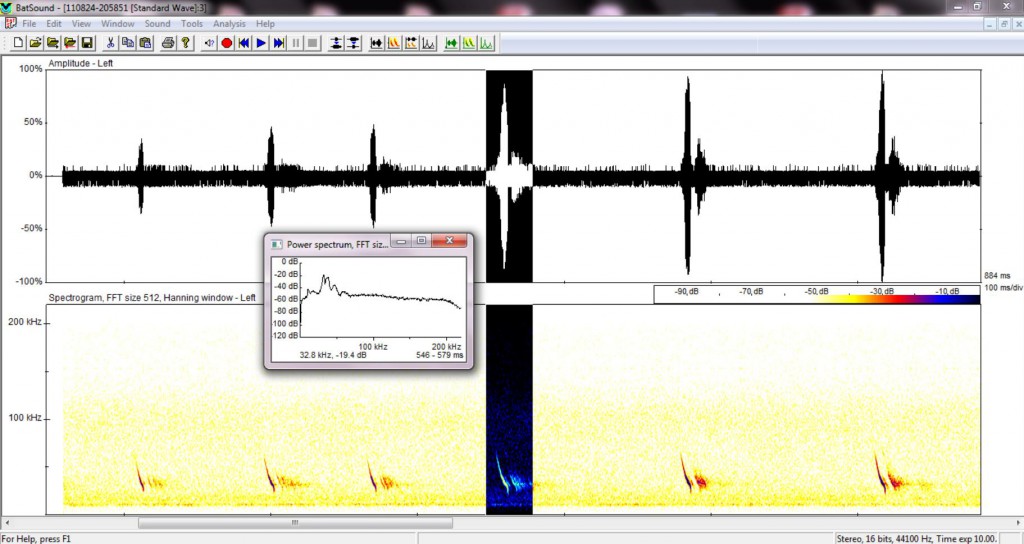This screenshot has width=1024, height=544.
Task: Skip to end with the blue skip-forward button
Action: tap(279, 43)
